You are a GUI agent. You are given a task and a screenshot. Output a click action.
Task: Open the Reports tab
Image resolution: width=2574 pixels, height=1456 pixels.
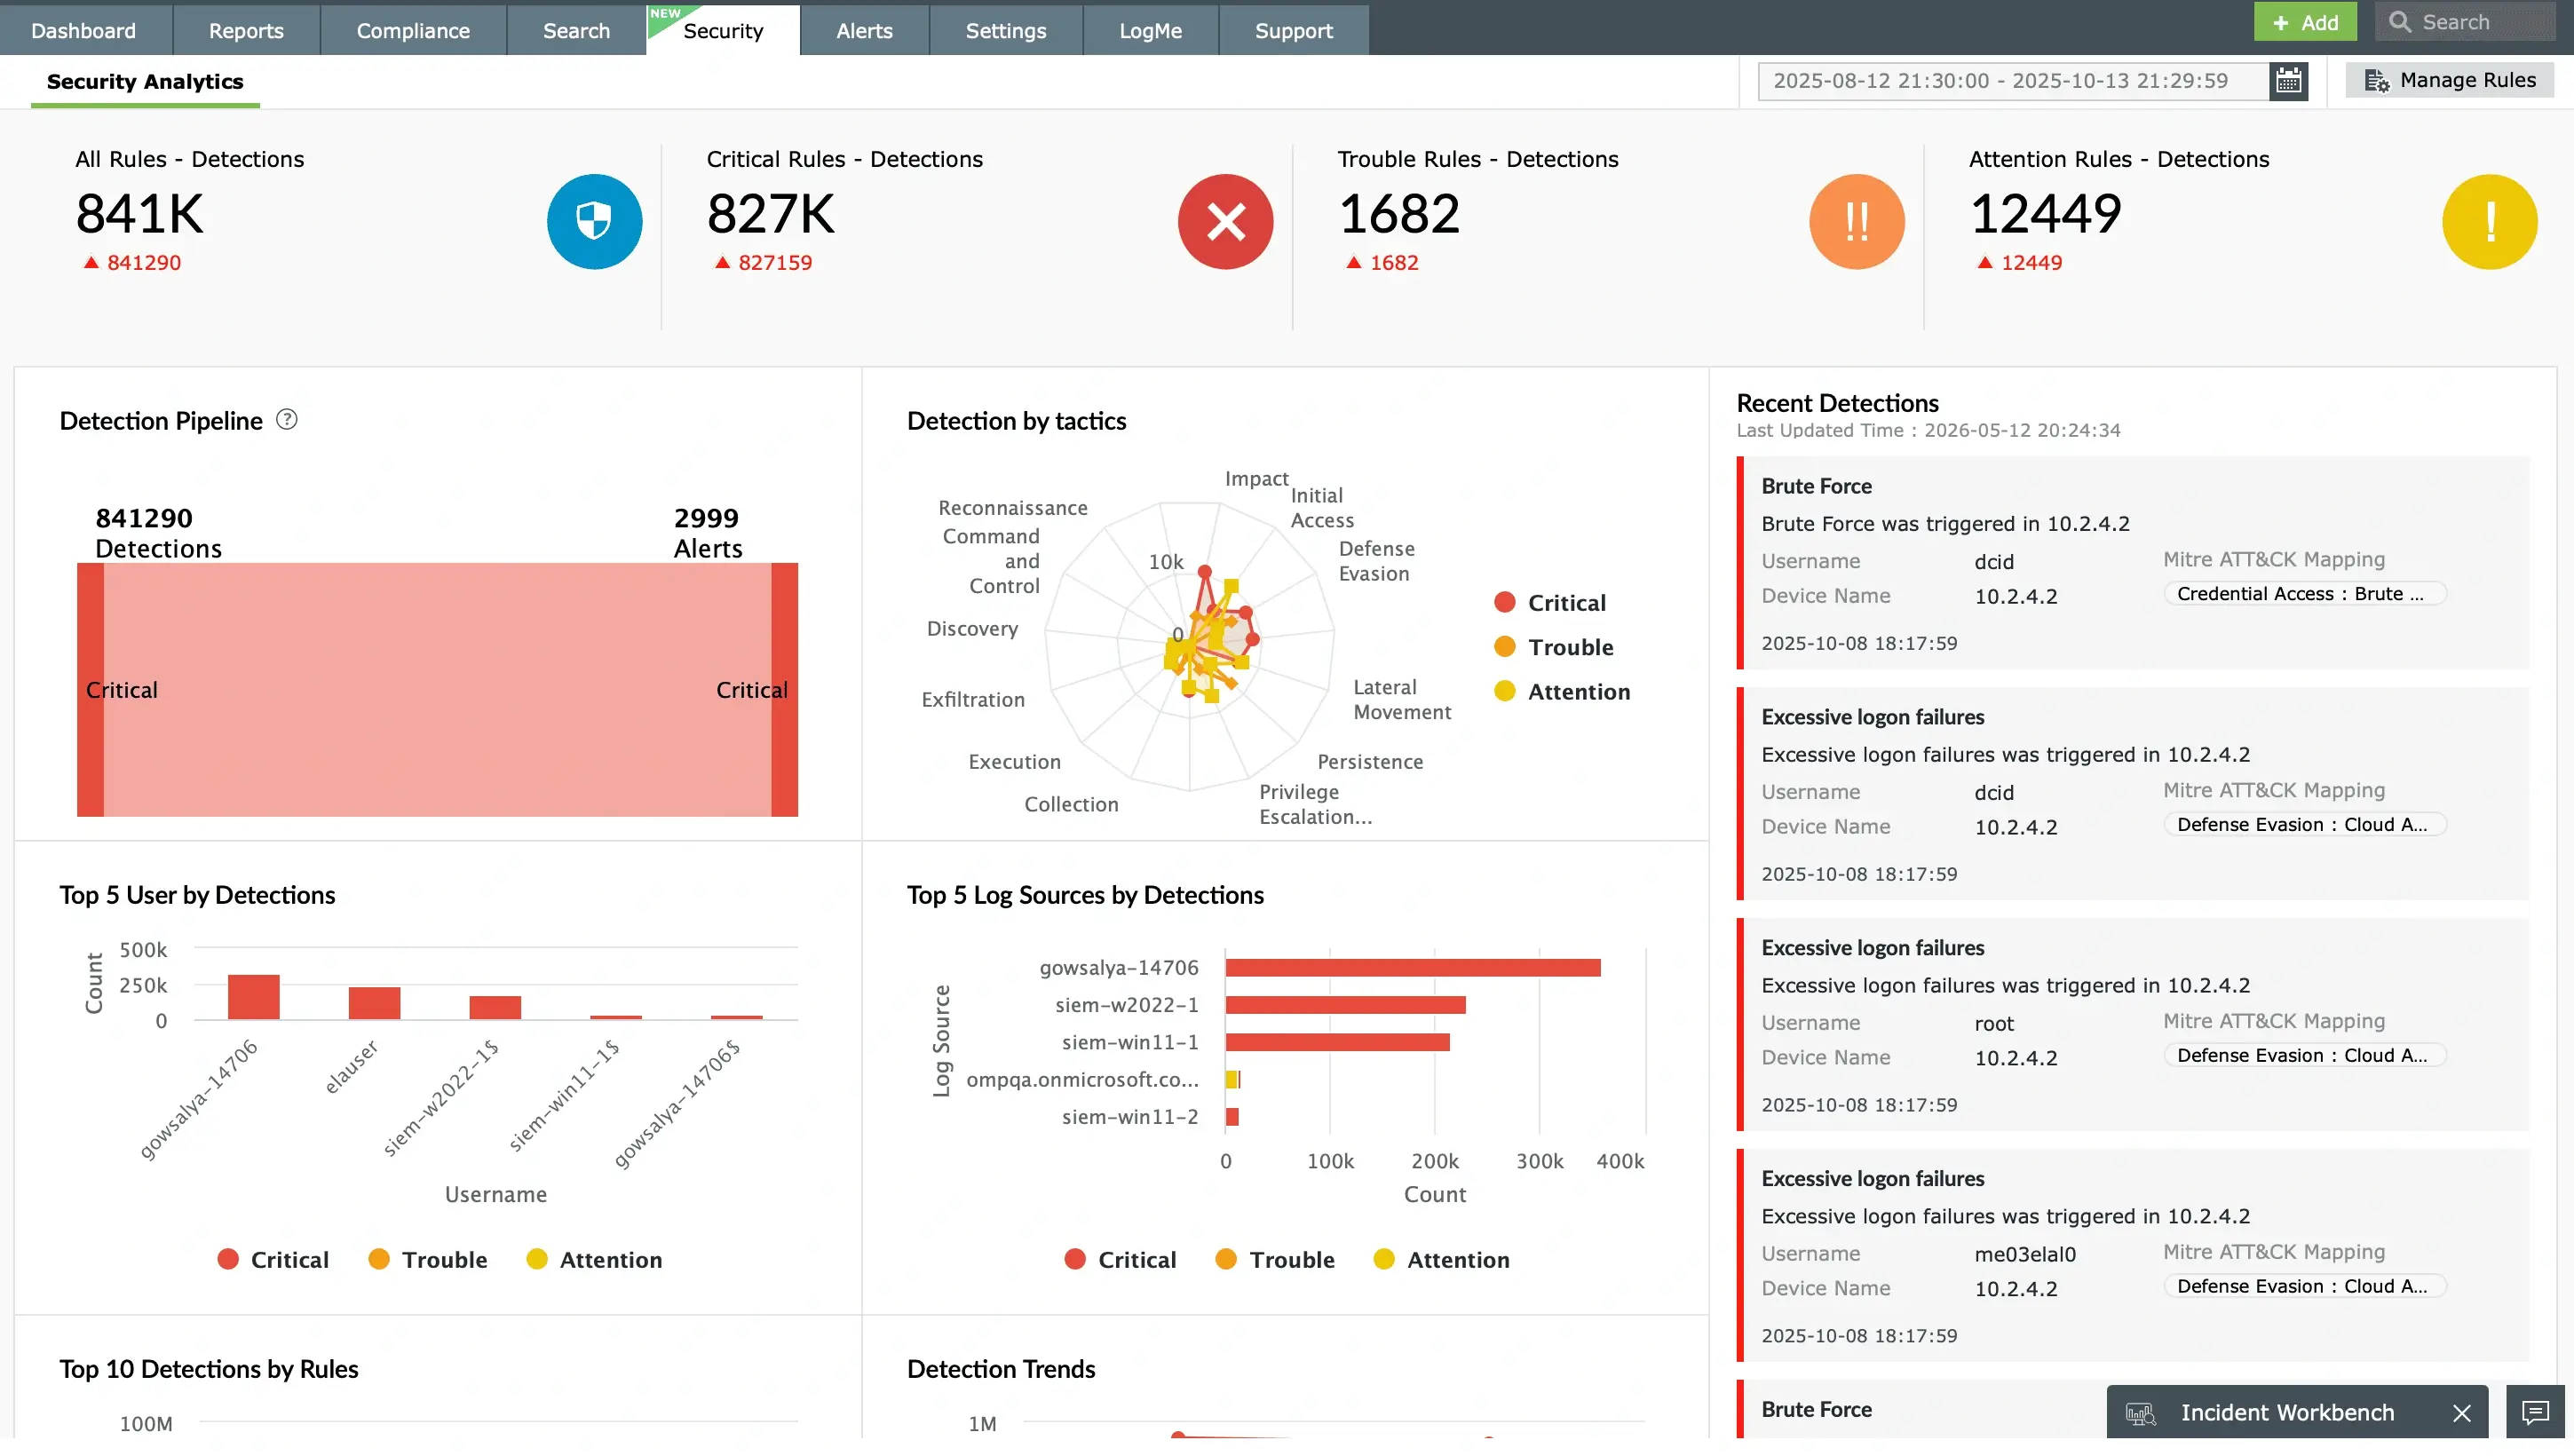tap(246, 30)
